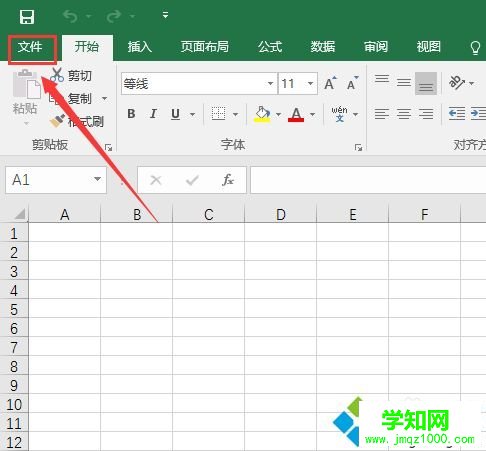
Task: Click Top Align icon
Action: click(x=382, y=80)
